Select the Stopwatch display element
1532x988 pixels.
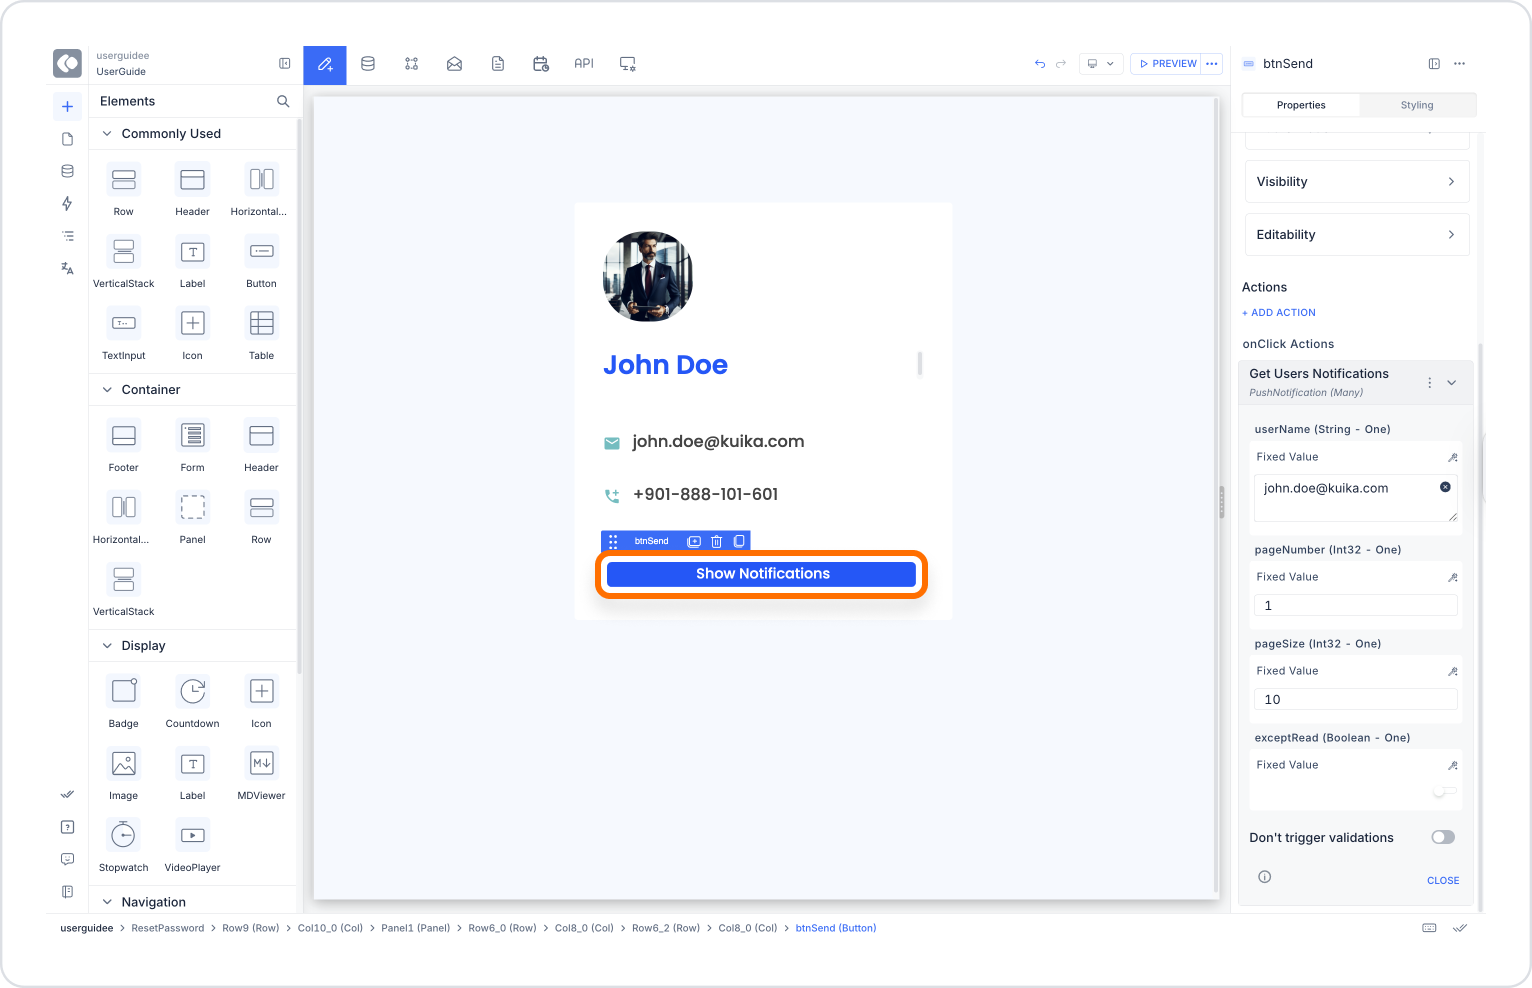[124, 845]
